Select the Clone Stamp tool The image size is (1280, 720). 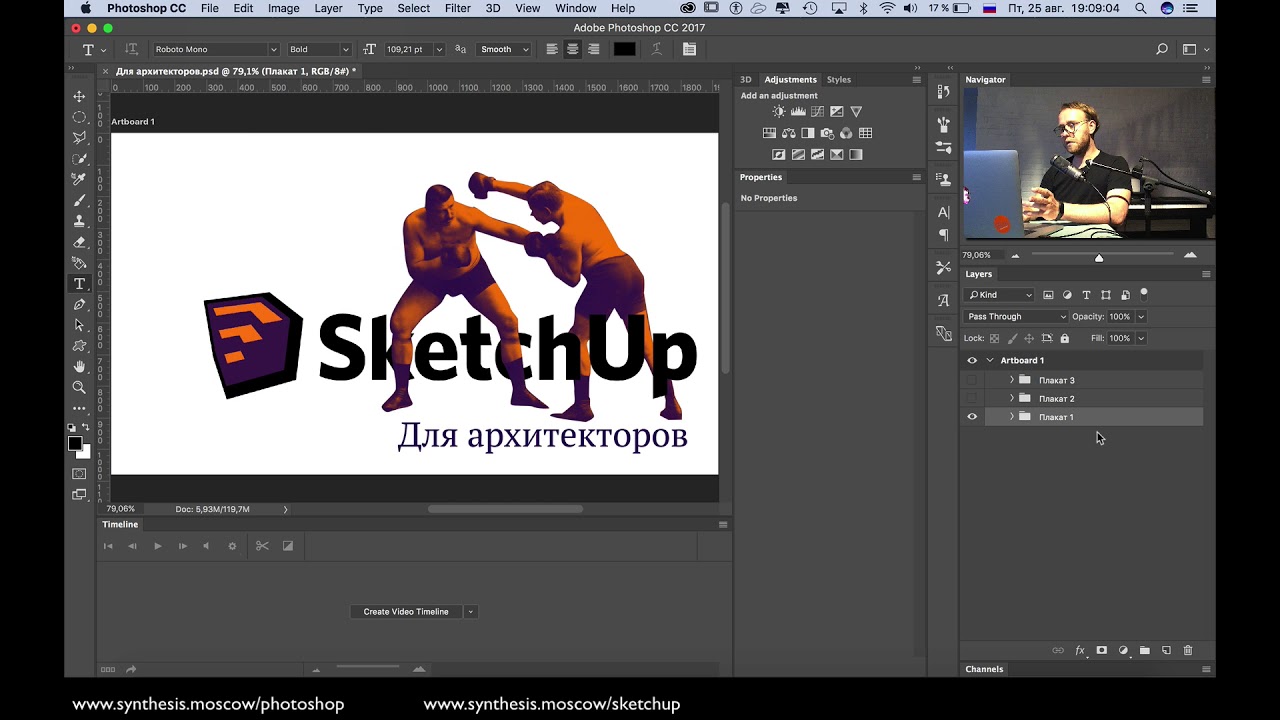79,221
